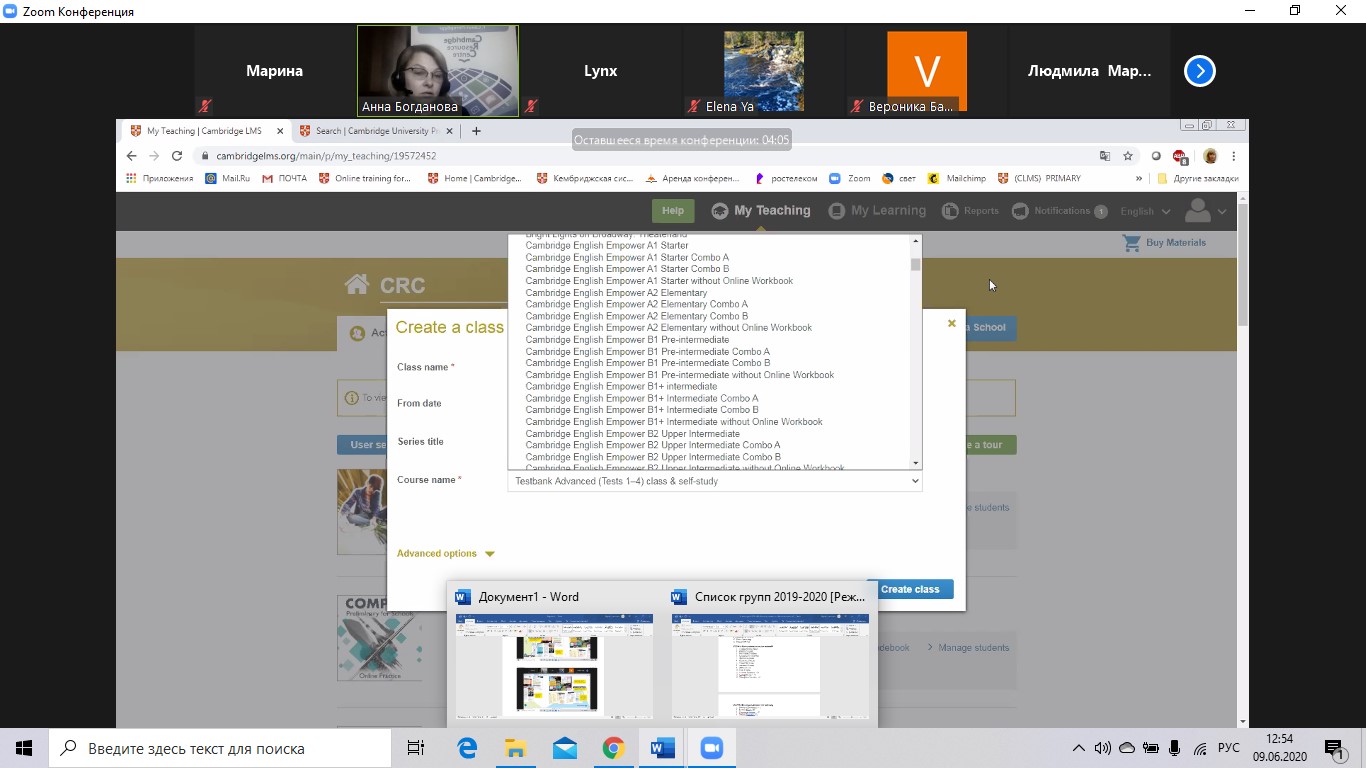Open File Explorer from taskbar
This screenshot has width=1366, height=768.
[x=515, y=748]
